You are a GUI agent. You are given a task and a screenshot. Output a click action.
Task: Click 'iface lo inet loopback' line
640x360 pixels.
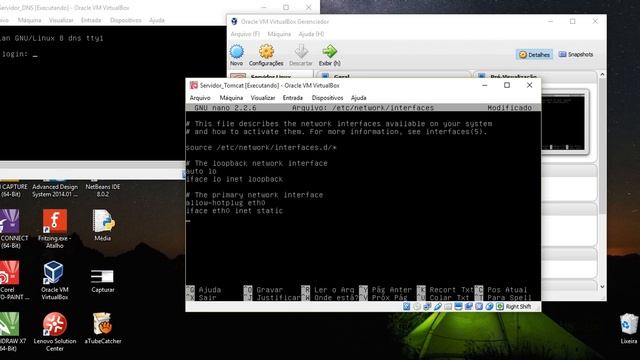tap(234, 179)
